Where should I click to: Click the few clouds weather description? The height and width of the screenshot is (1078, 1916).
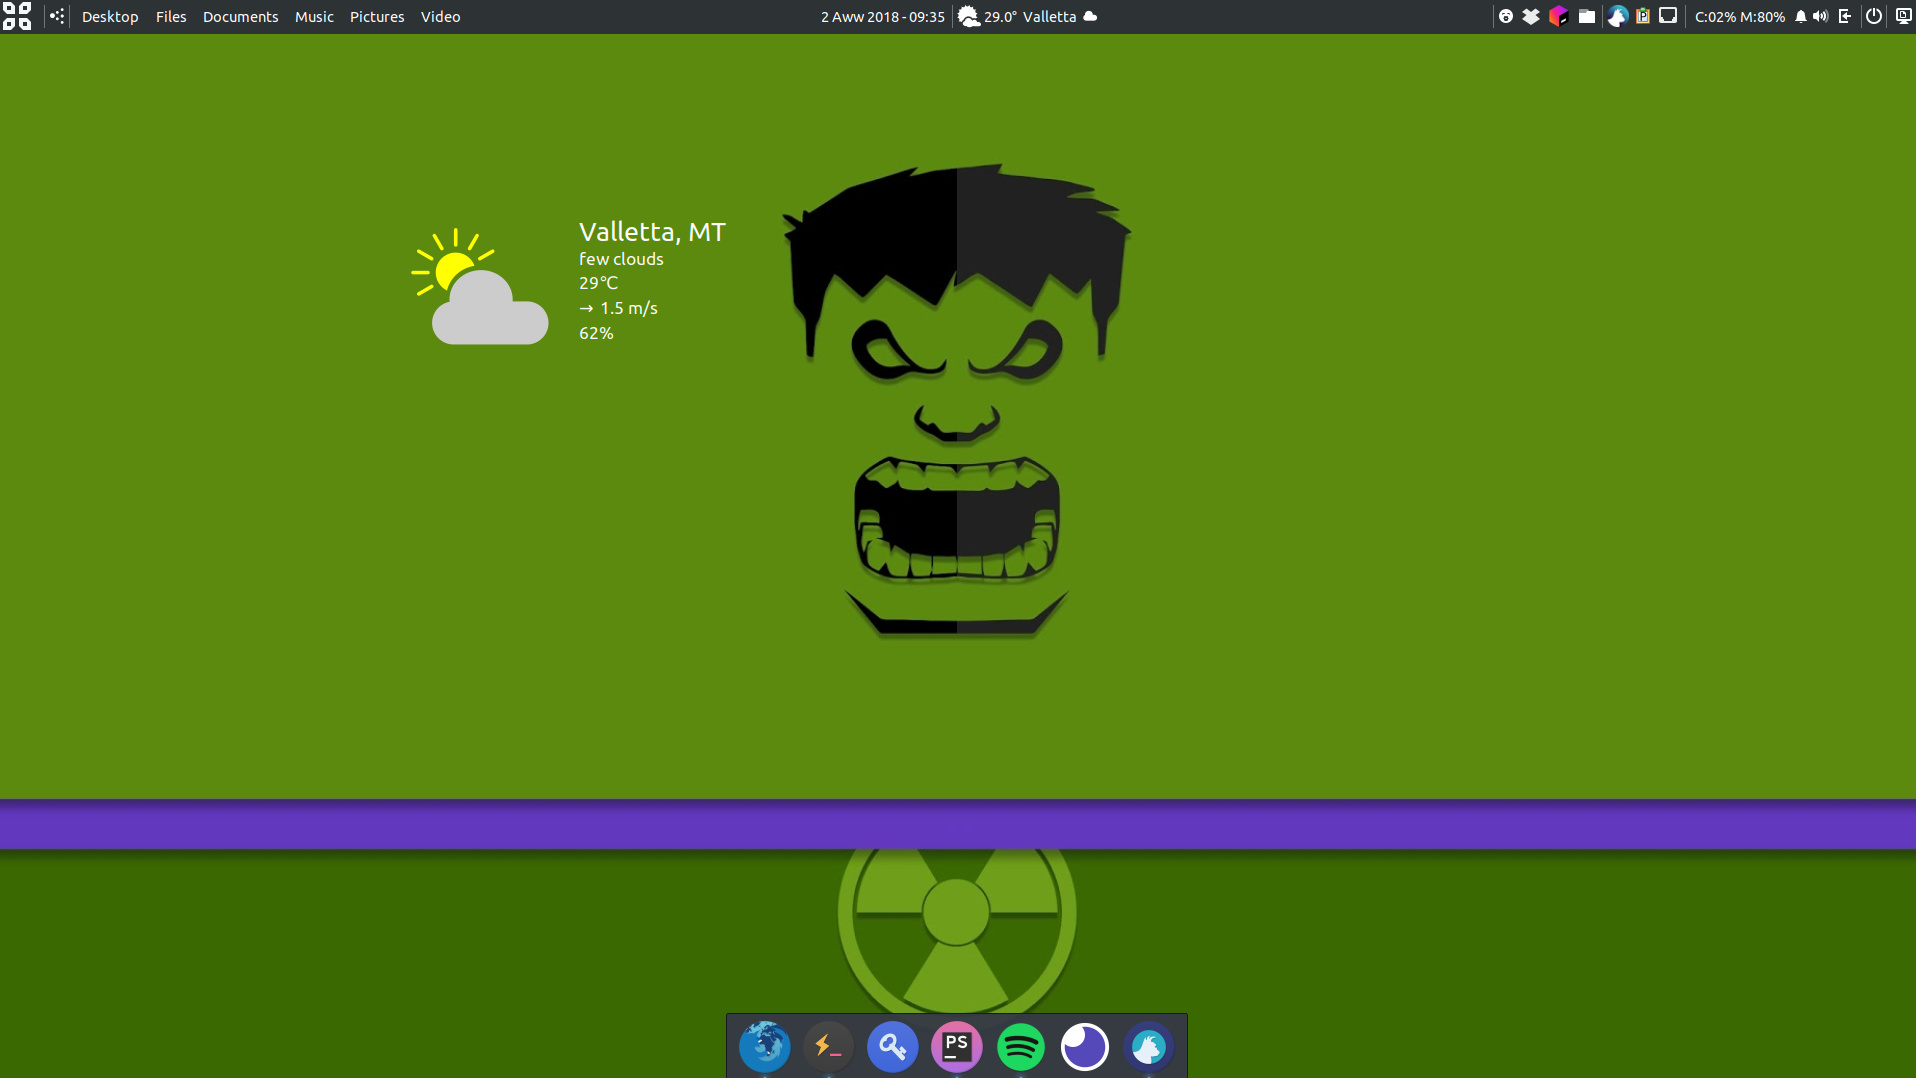pyautogui.click(x=621, y=259)
